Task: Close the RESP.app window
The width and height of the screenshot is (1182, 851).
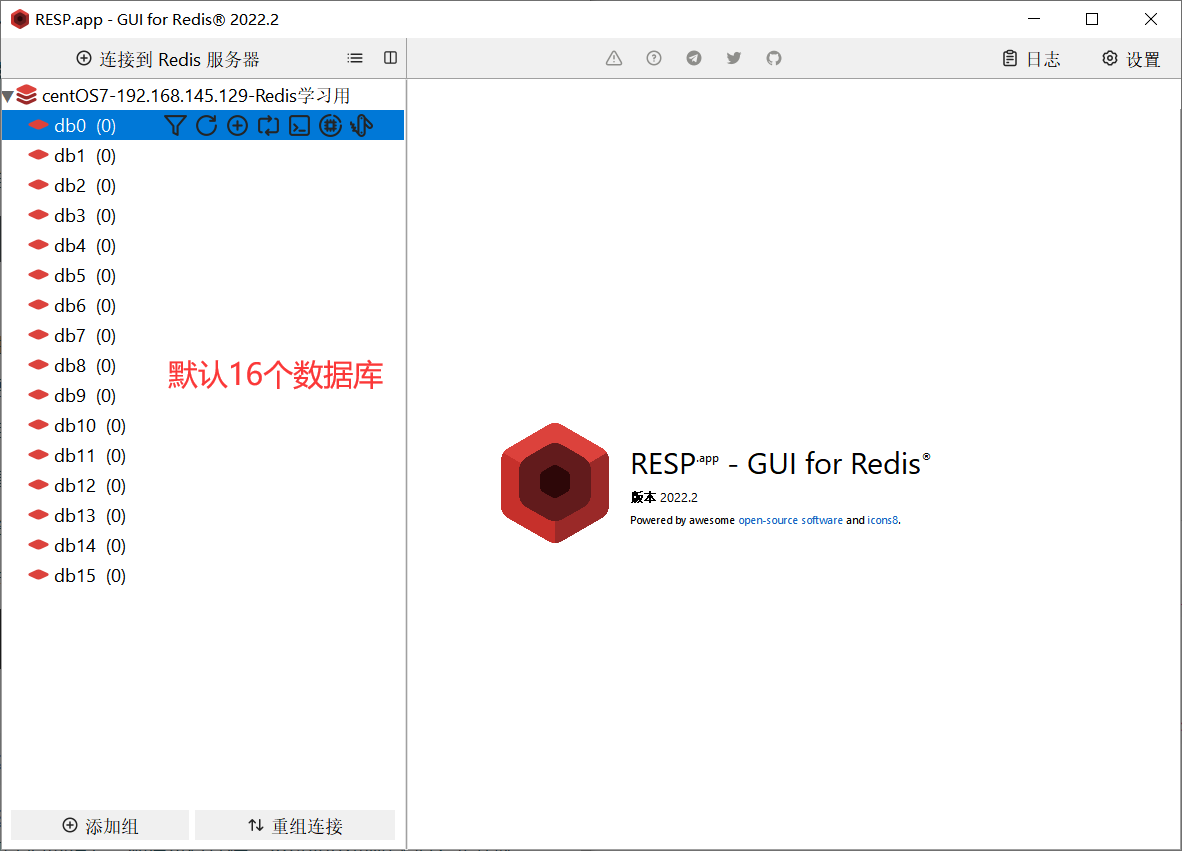Action: 1150,19
